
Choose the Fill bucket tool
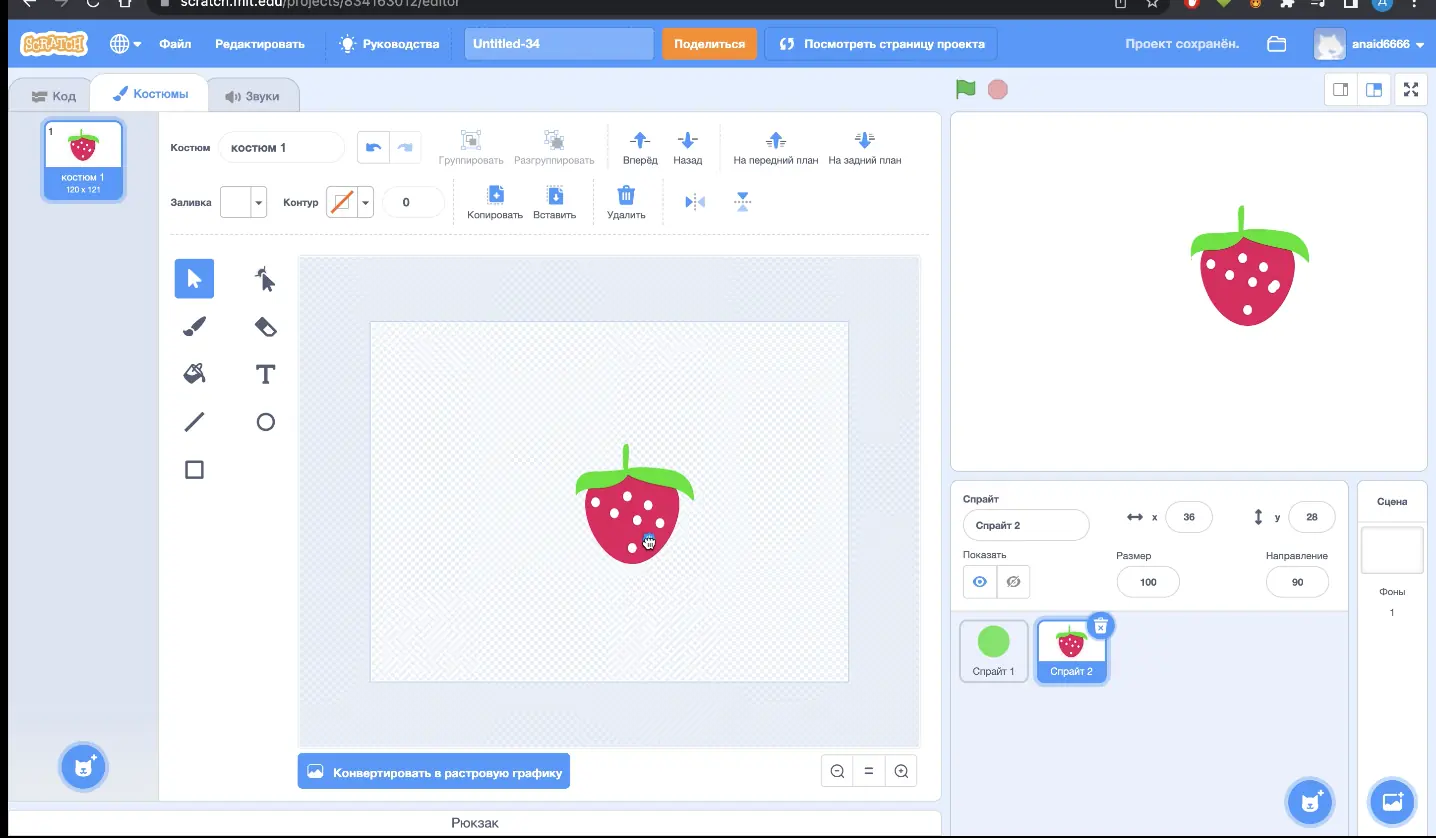point(194,374)
